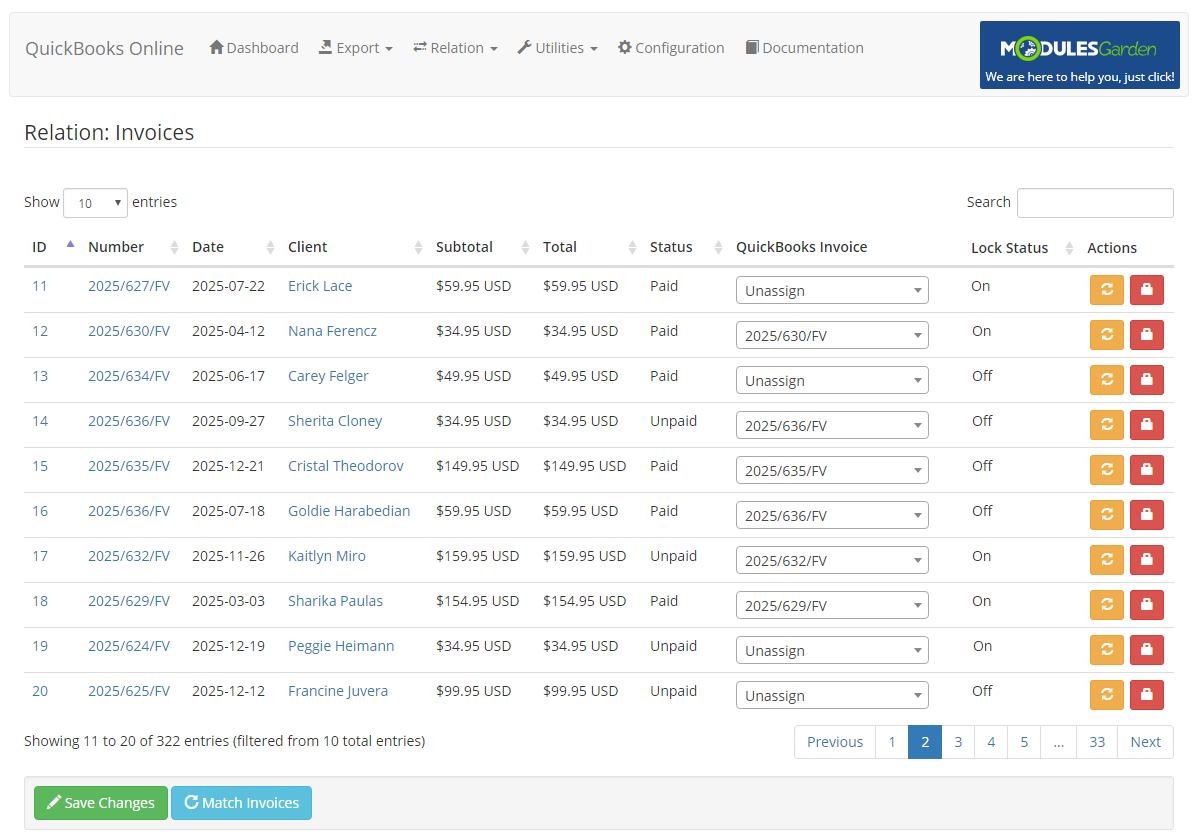This screenshot has height=840, width=1199.
Task: Click the resync icon for invoice 2025/625/FV
Action: 1106,694
